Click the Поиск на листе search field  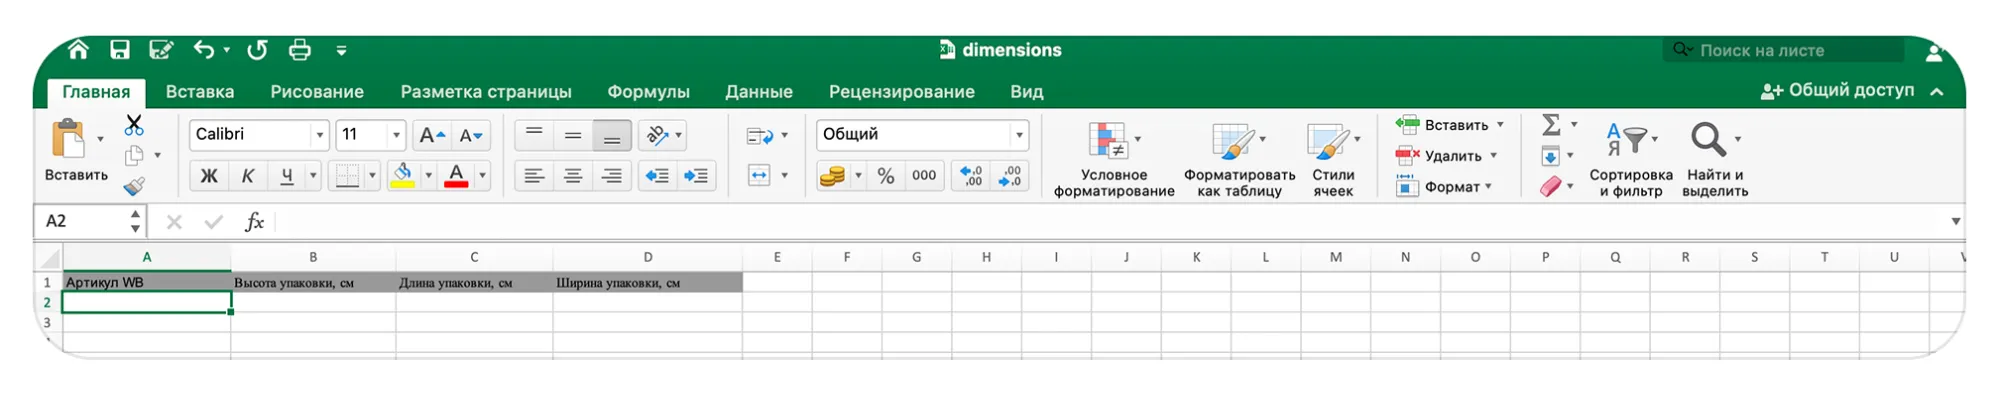(1784, 50)
